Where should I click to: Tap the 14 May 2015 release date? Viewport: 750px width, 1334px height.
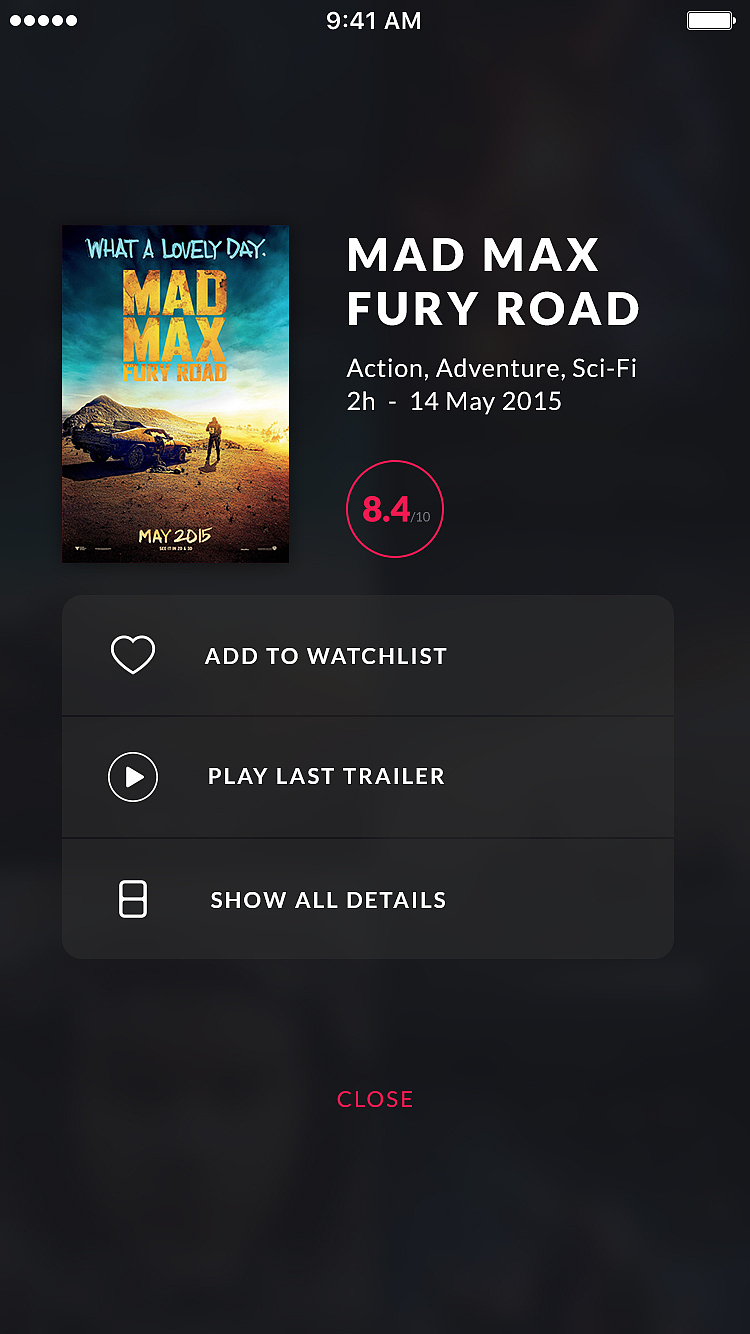(x=486, y=402)
